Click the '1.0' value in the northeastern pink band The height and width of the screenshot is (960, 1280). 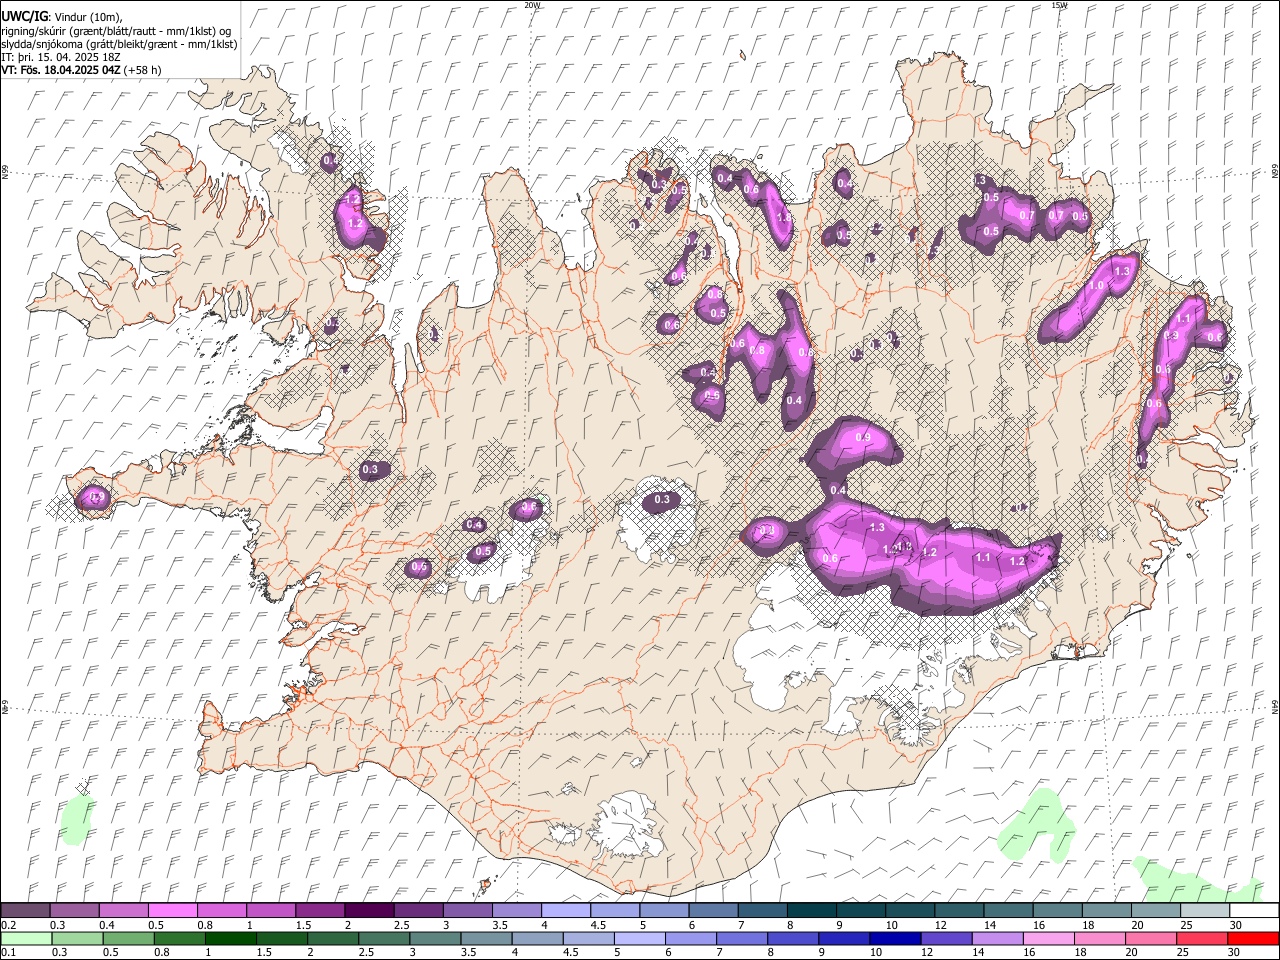click(x=1096, y=286)
